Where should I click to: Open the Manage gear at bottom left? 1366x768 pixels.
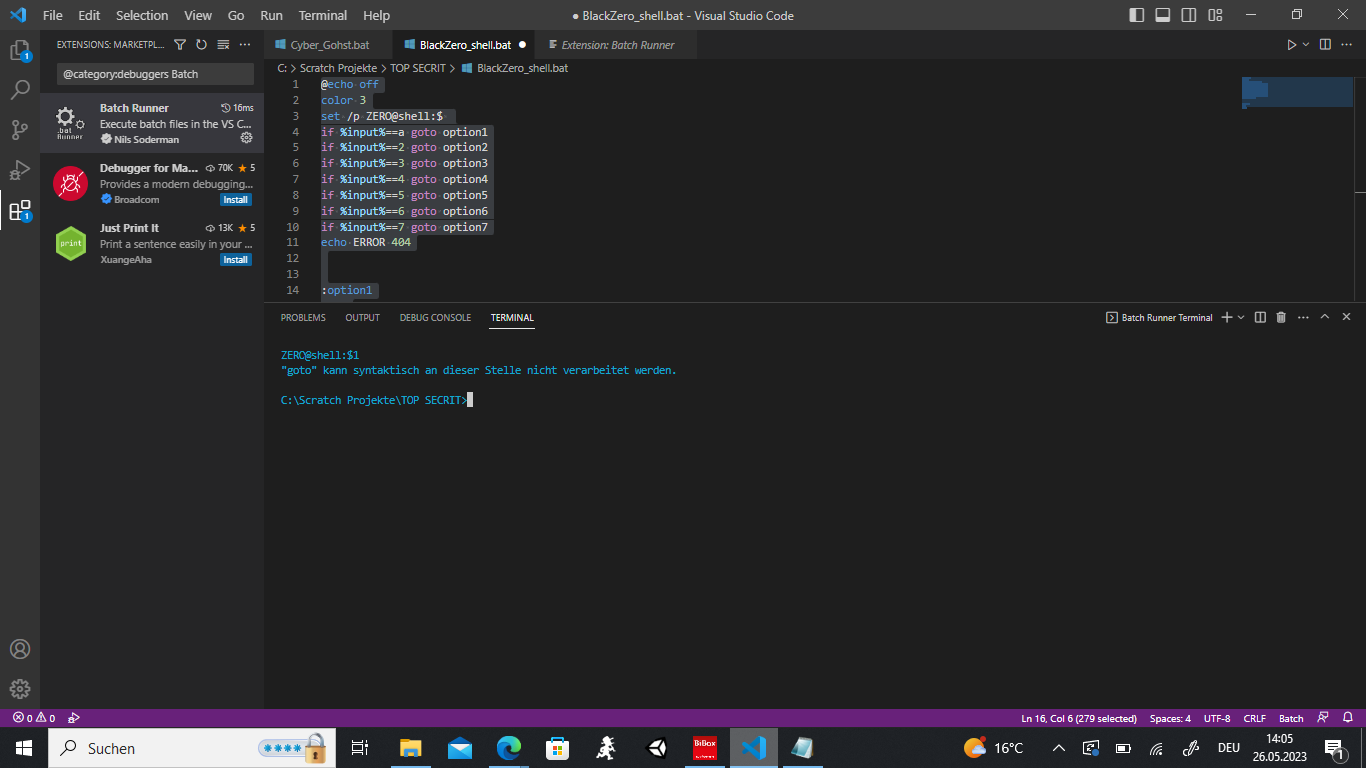tap(21, 689)
